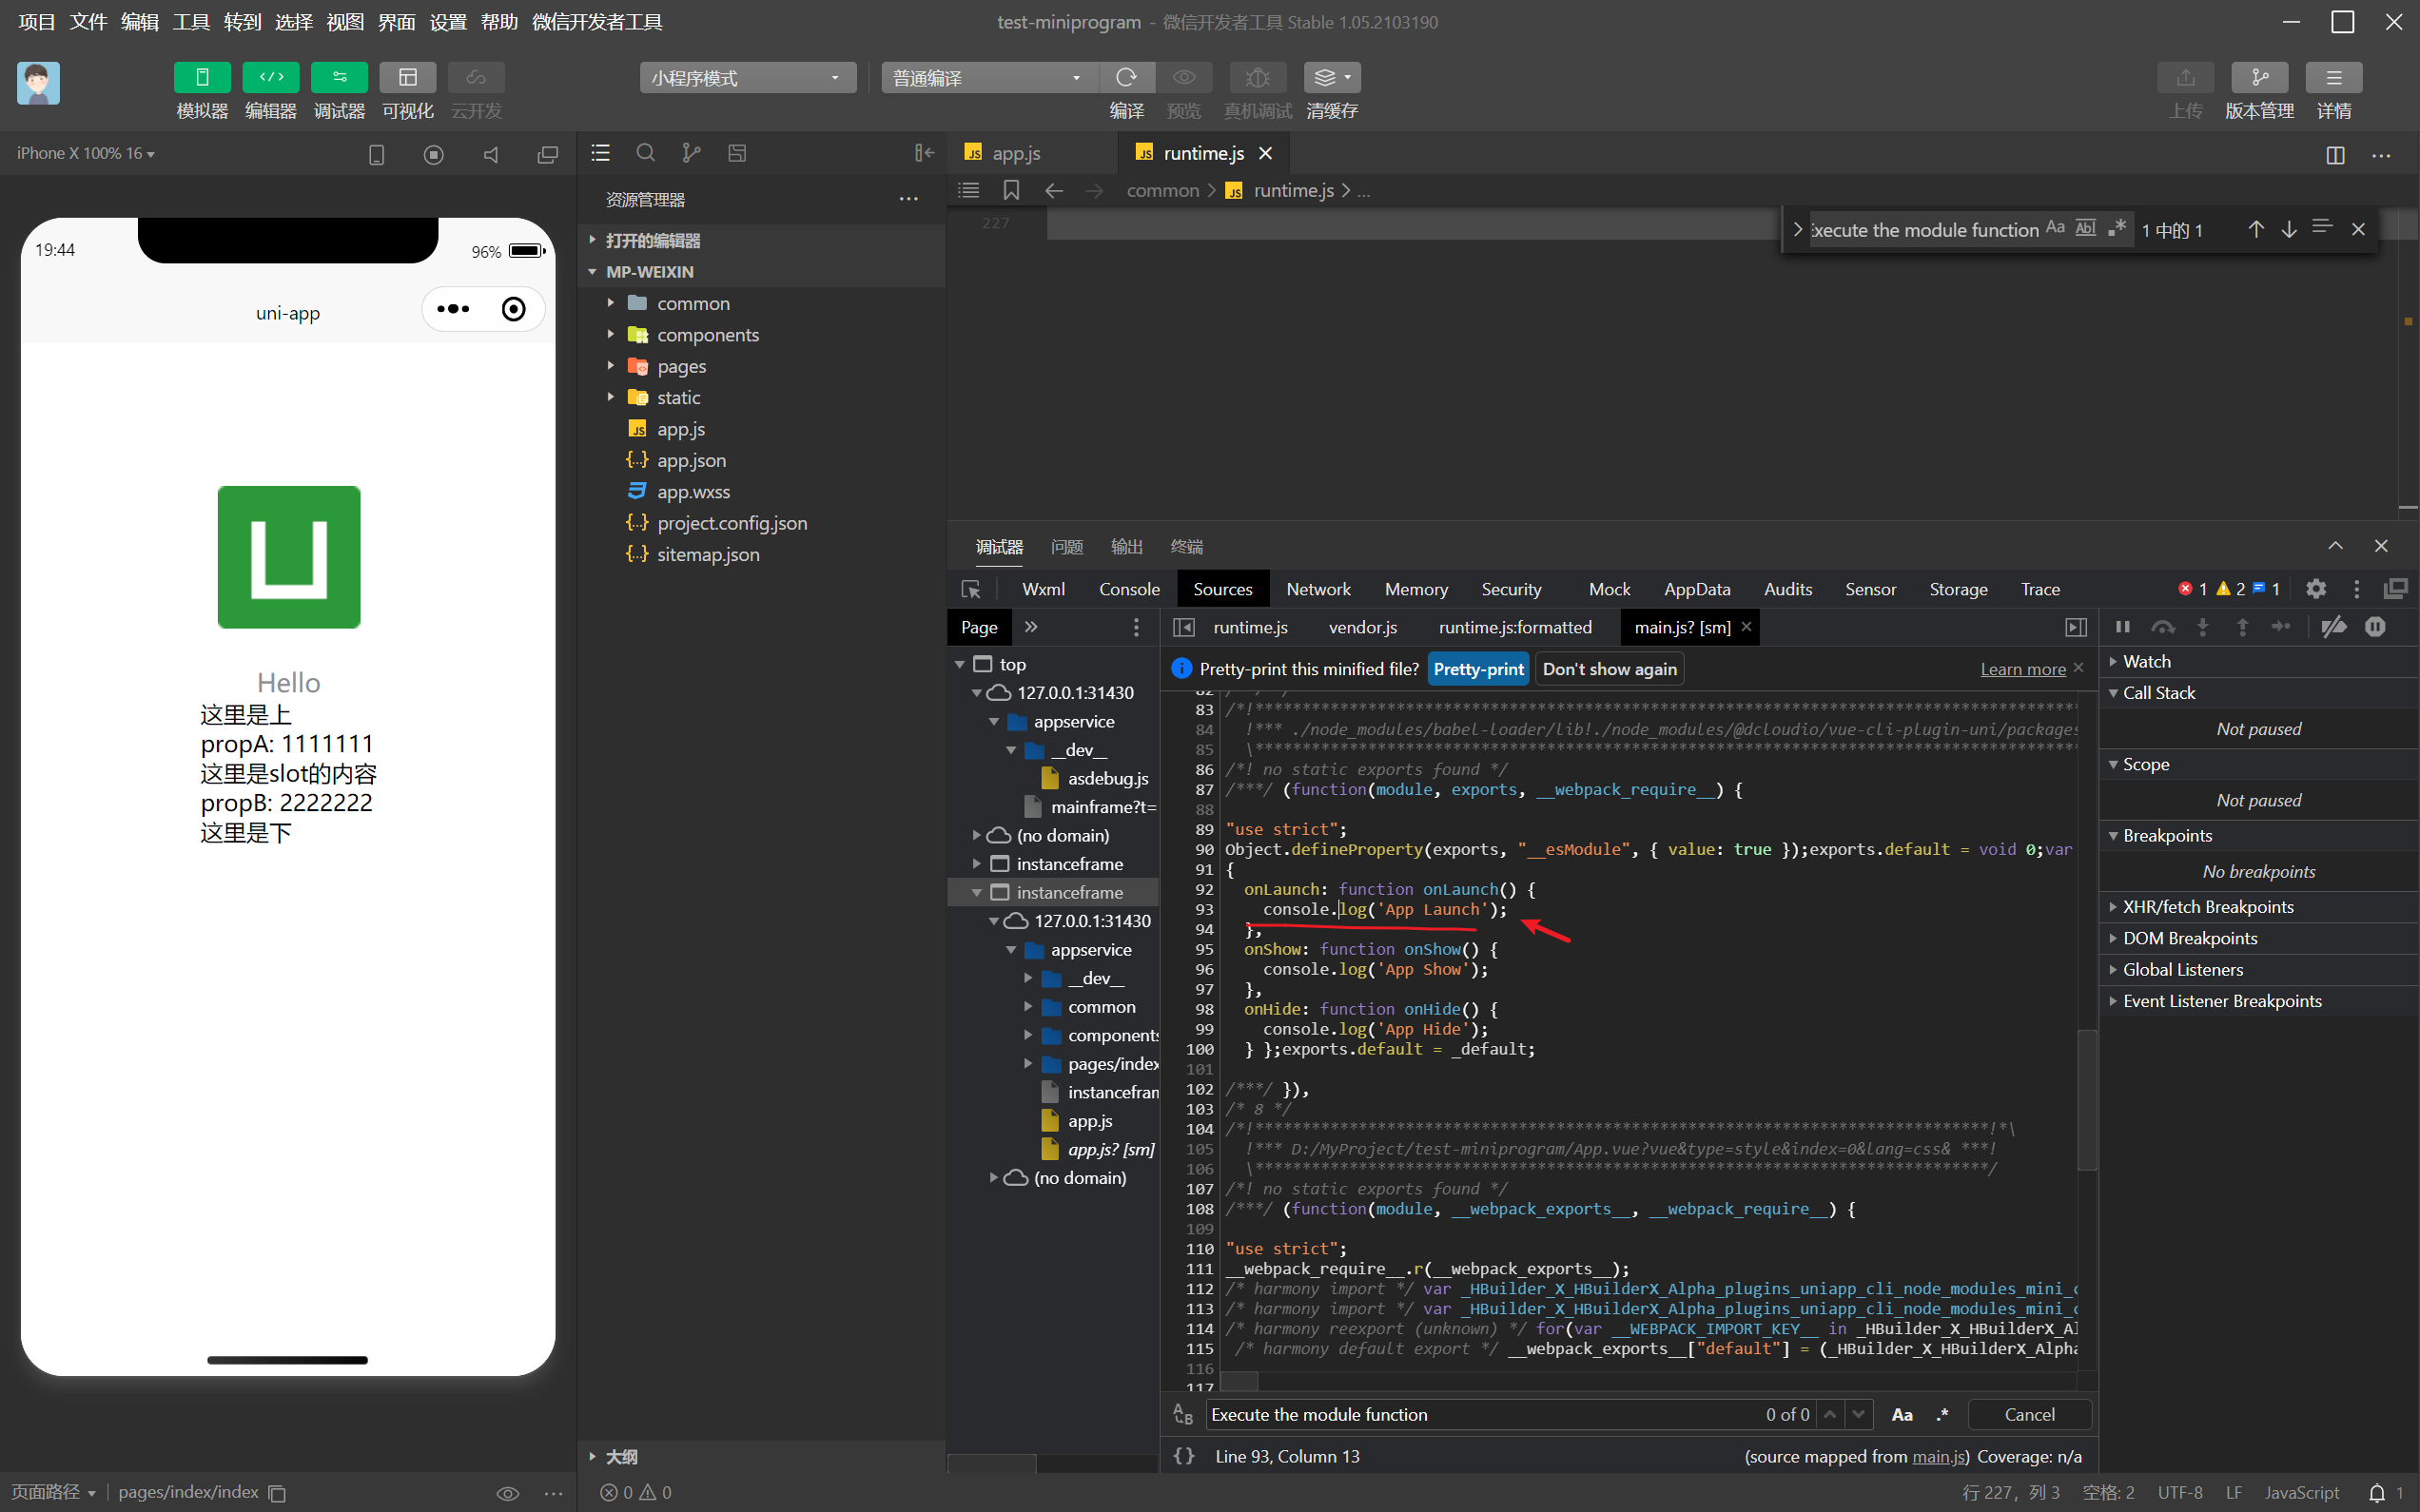Click the Sources code vertical scrollbar
This screenshot has width=2420, height=1512.
pyautogui.click(x=2086, y=1100)
